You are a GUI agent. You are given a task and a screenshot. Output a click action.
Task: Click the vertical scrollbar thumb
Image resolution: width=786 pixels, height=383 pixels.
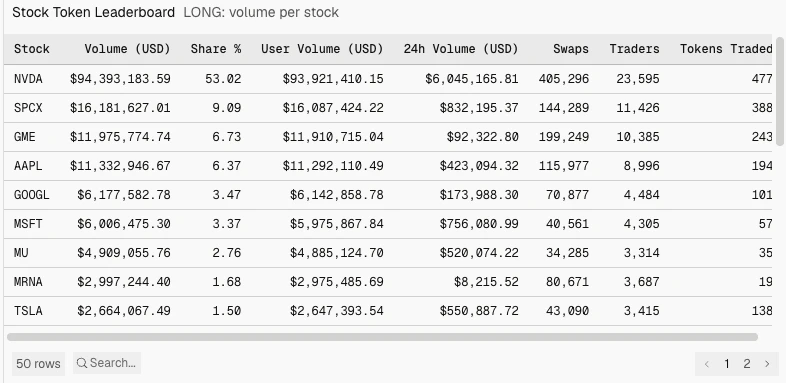click(779, 91)
